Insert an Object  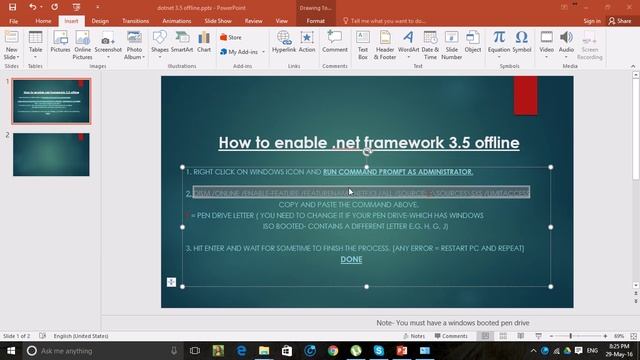(473, 42)
